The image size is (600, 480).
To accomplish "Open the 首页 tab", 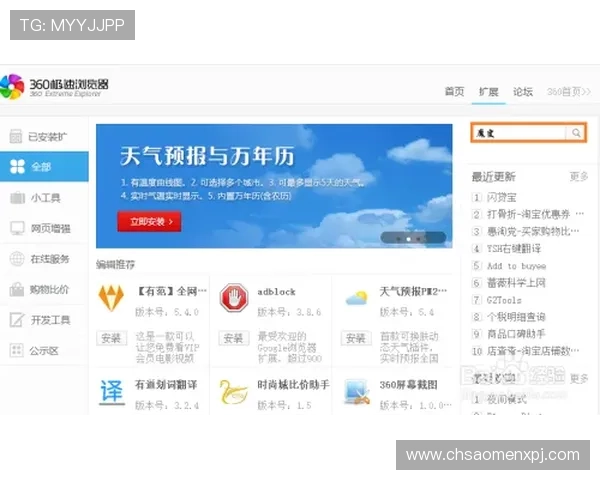I will coord(454,91).
